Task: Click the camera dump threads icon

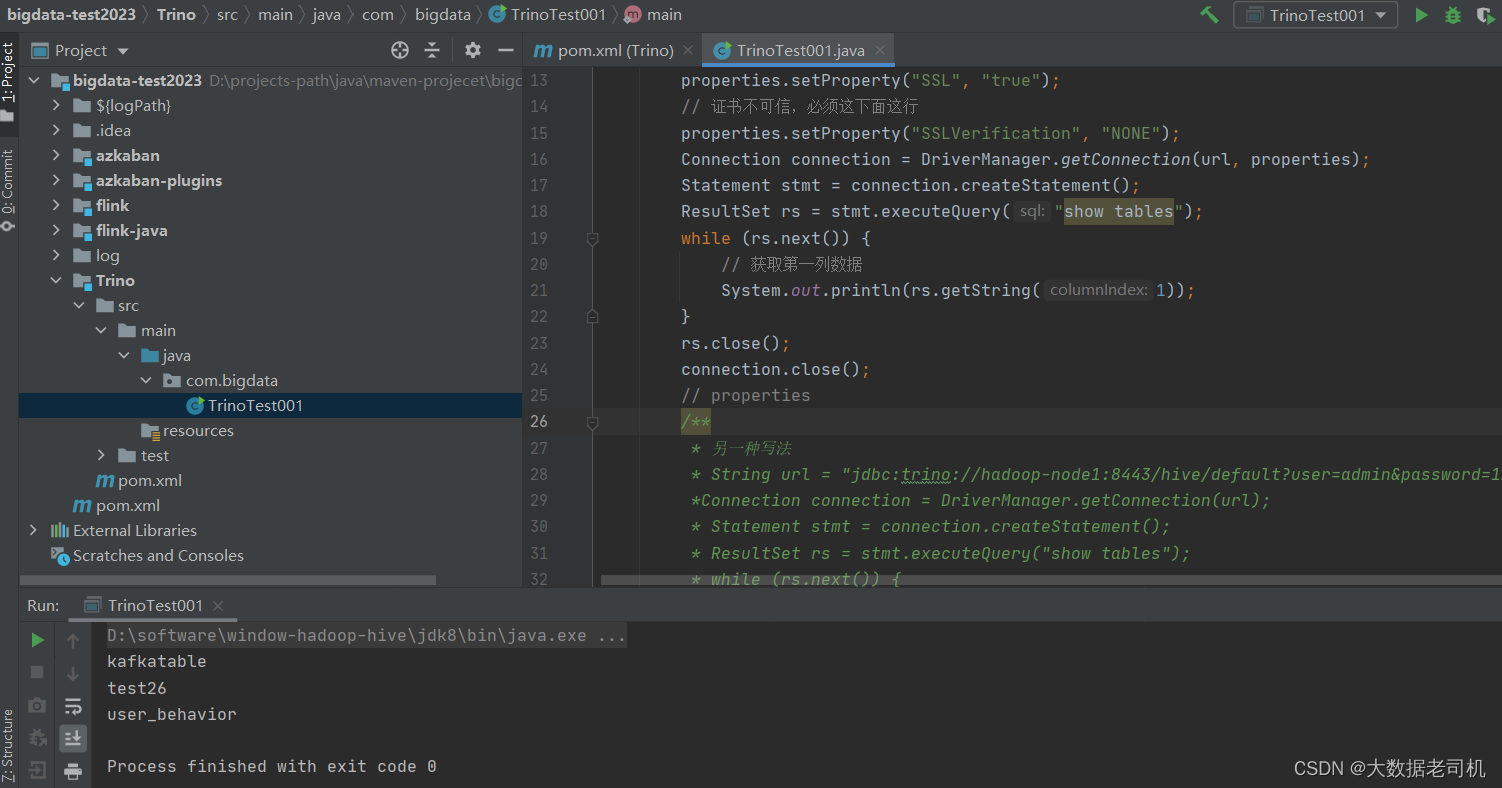Action: [x=37, y=705]
